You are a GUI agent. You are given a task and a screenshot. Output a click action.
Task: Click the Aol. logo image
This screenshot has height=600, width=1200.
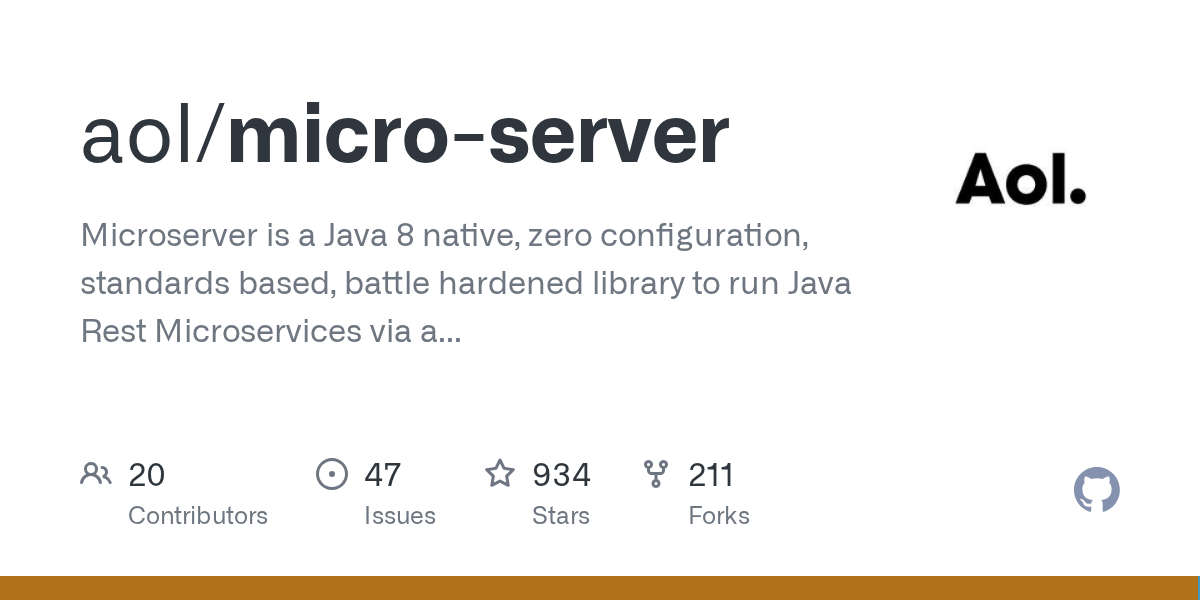click(1020, 180)
